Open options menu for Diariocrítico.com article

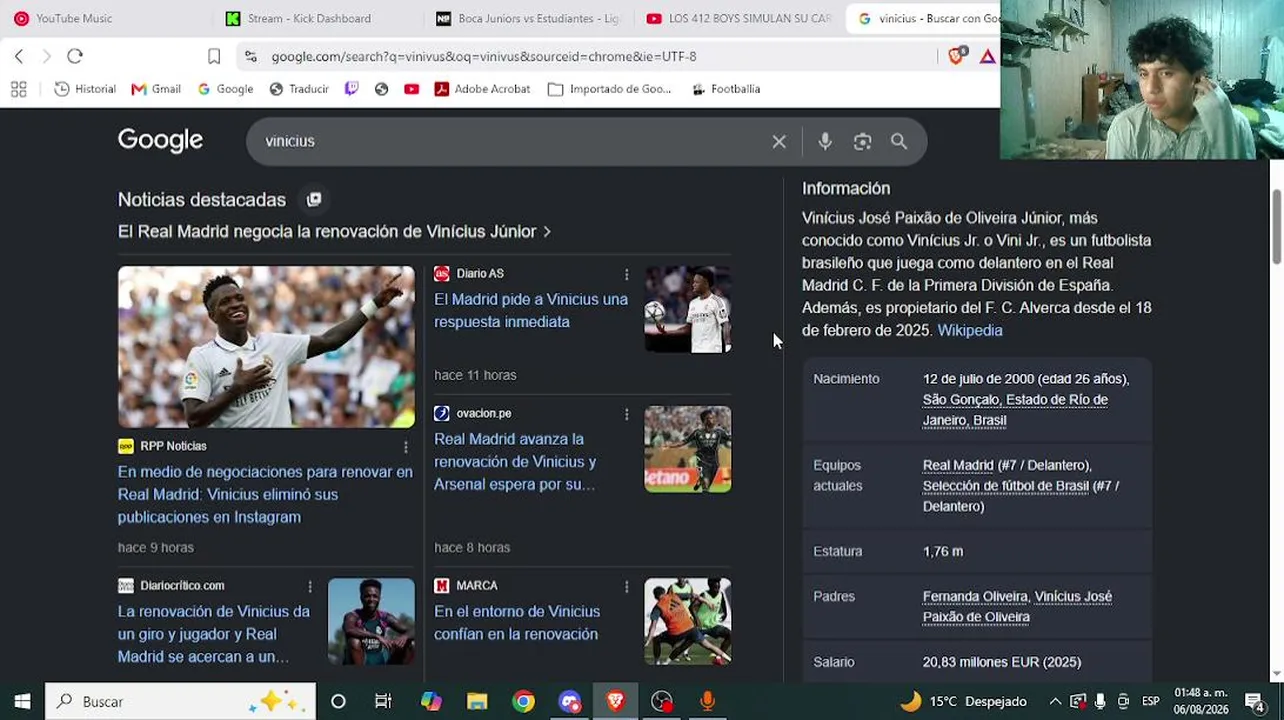[310, 586]
